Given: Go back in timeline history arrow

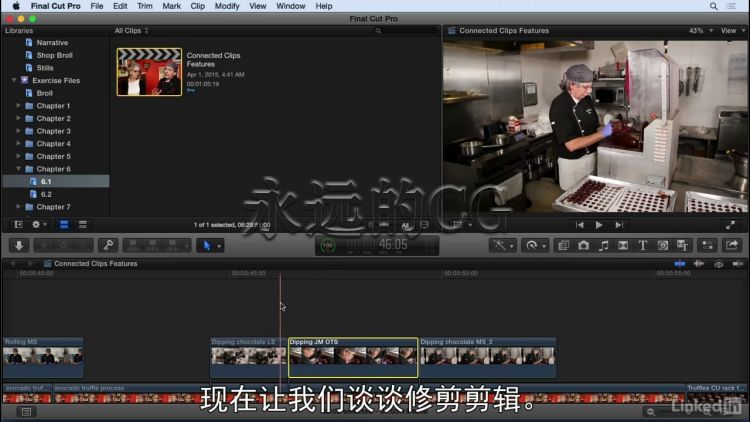Looking at the screenshot, I should click(x=12, y=264).
